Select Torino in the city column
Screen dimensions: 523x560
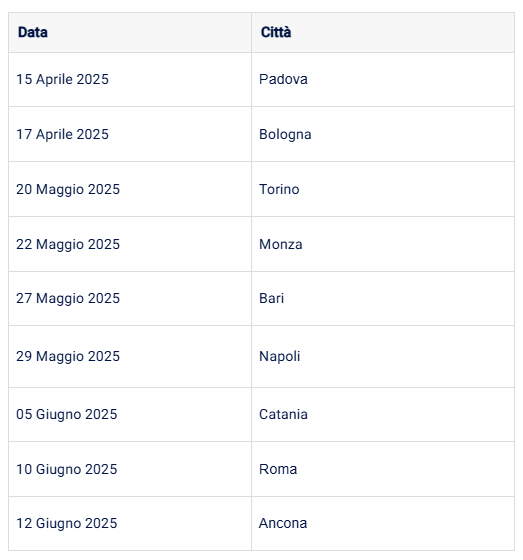tap(279, 189)
